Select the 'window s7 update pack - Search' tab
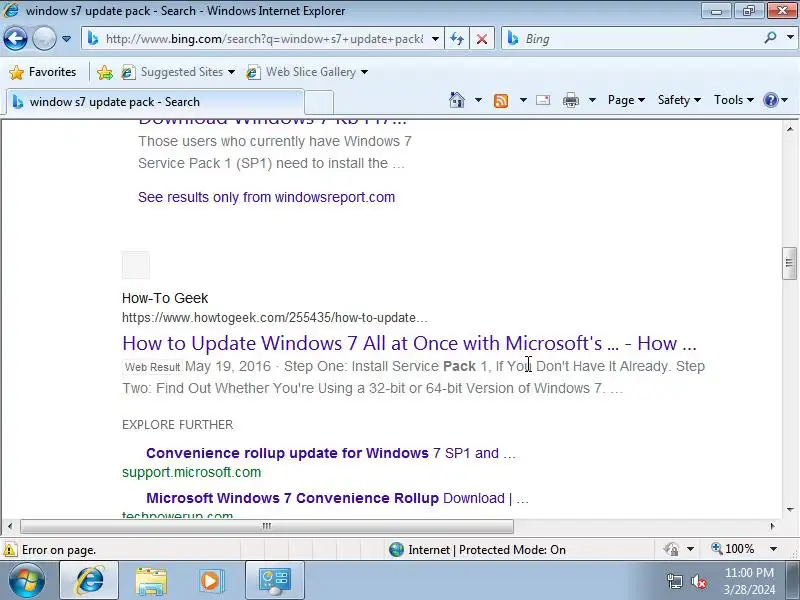The image size is (800, 600). 155,102
